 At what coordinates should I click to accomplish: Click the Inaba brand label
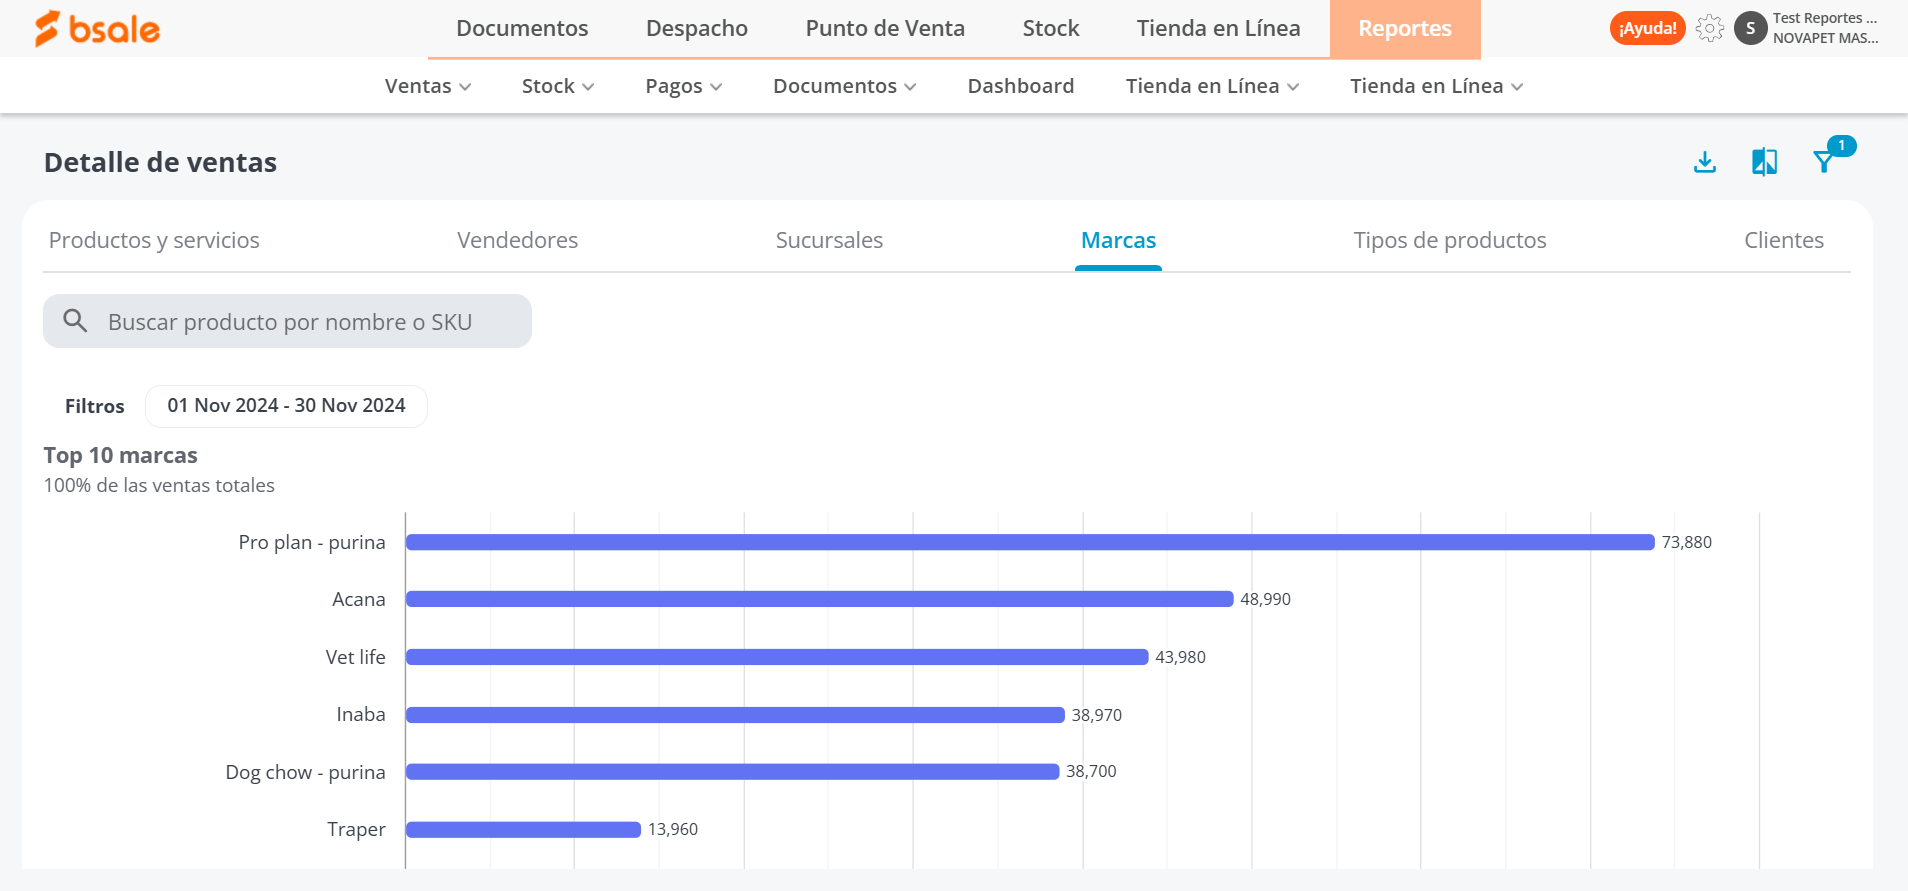(361, 714)
